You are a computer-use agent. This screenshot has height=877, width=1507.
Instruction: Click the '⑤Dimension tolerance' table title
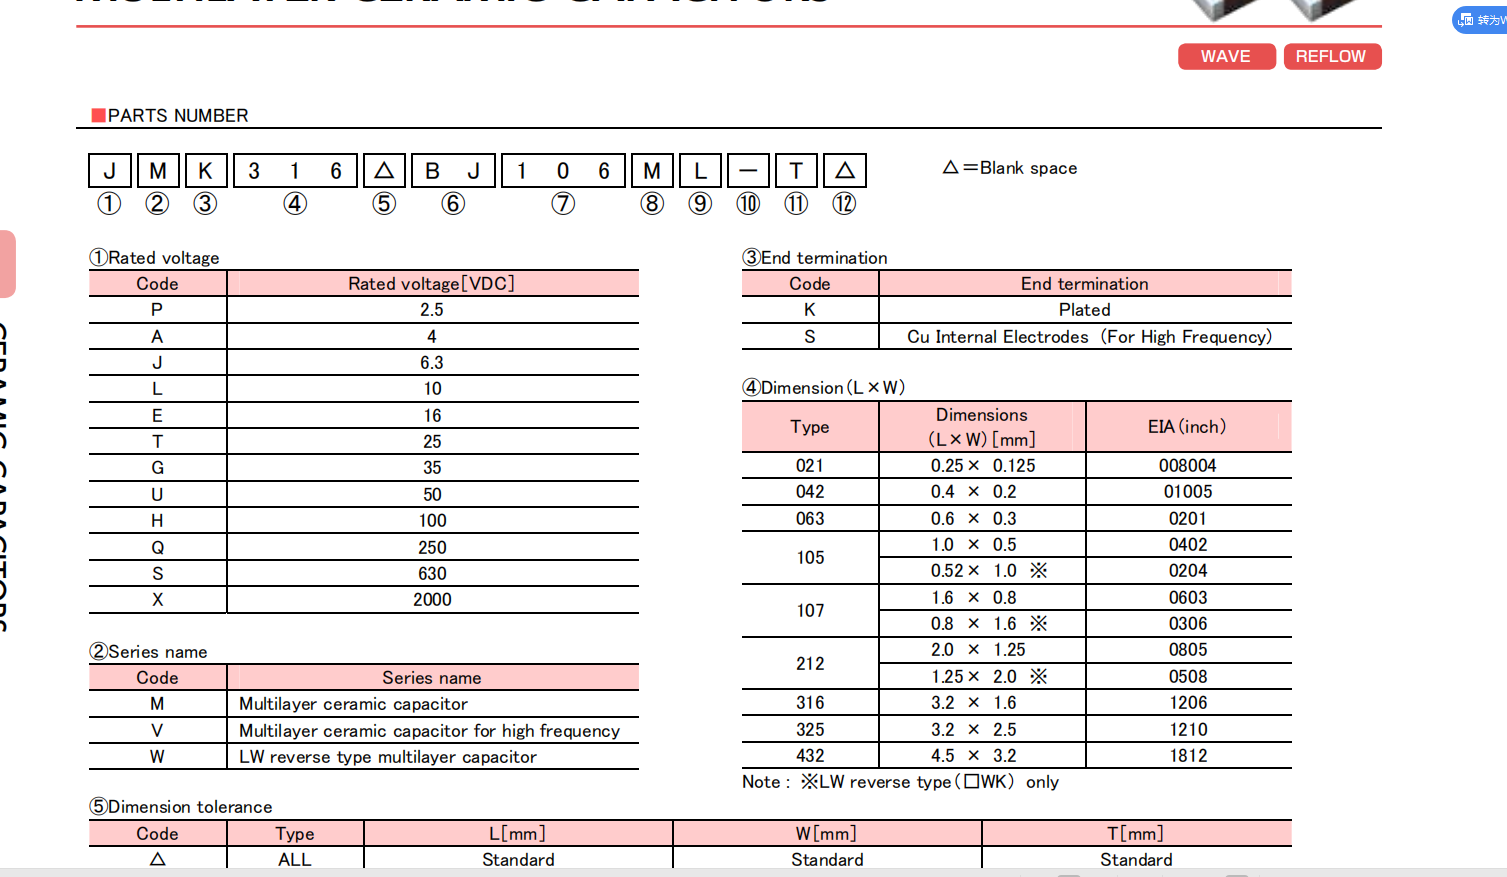pos(180,807)
